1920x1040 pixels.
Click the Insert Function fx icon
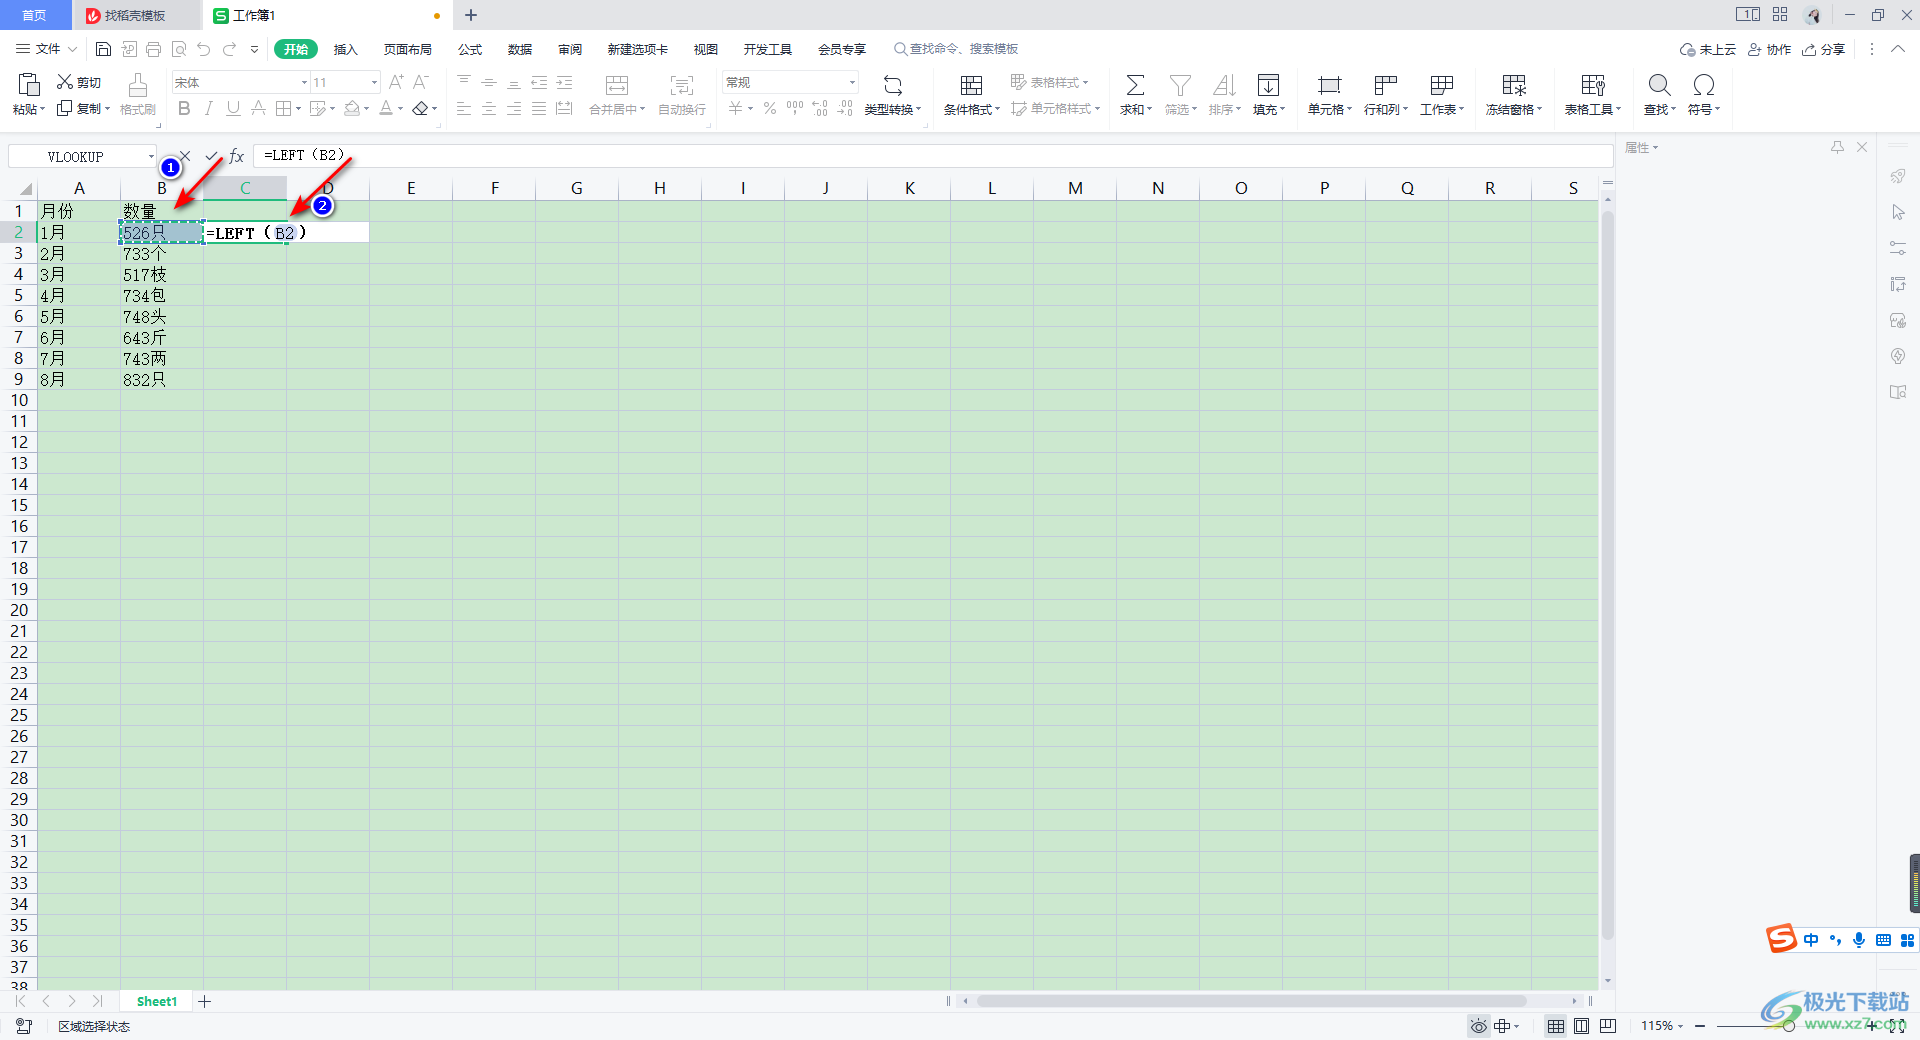[237, 156]
